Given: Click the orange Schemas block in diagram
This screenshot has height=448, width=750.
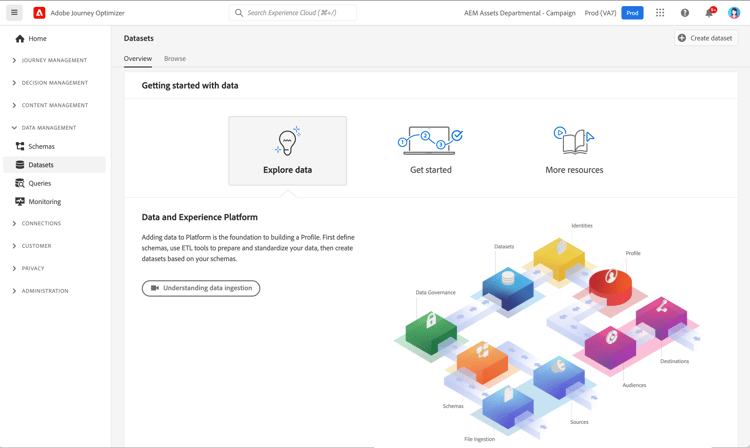Looking at the screenshot, I should click(482, 362).
